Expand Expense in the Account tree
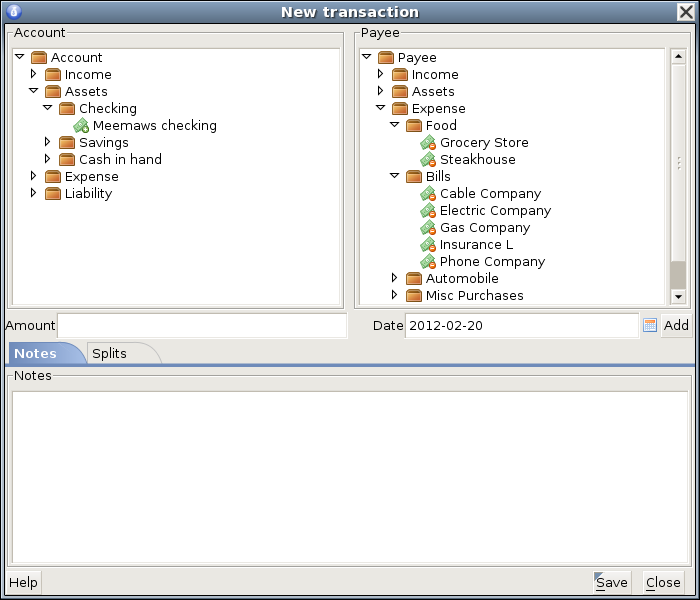 [33, 176]
